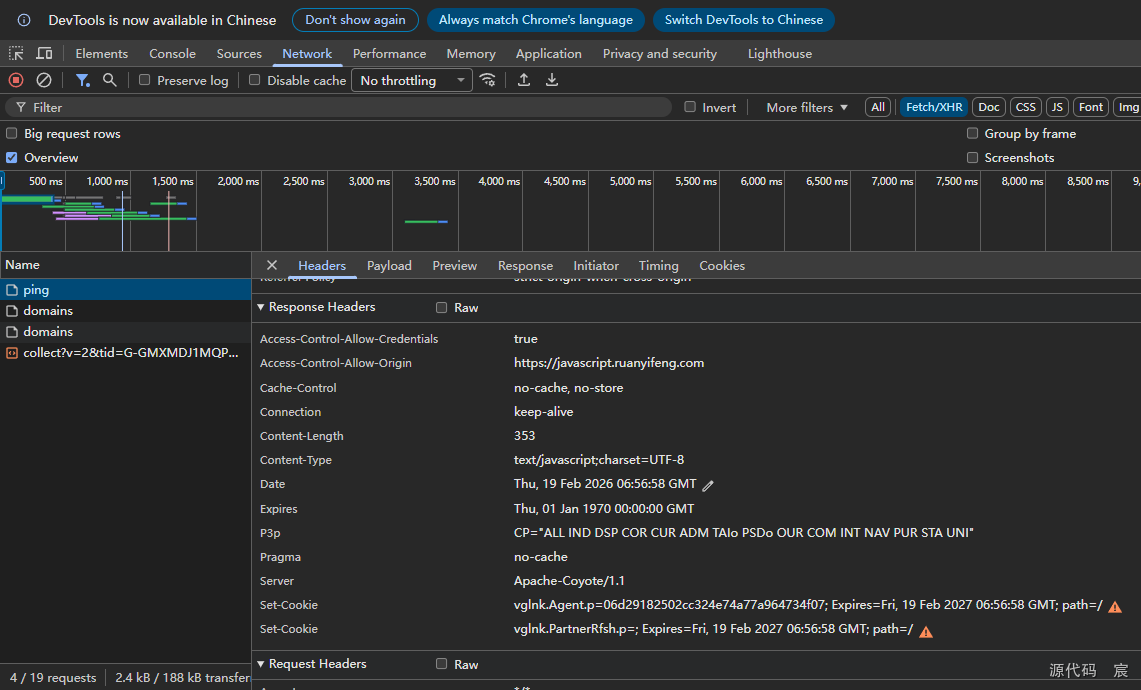
Task: Click the Filter text input
Action: [338, 107]
